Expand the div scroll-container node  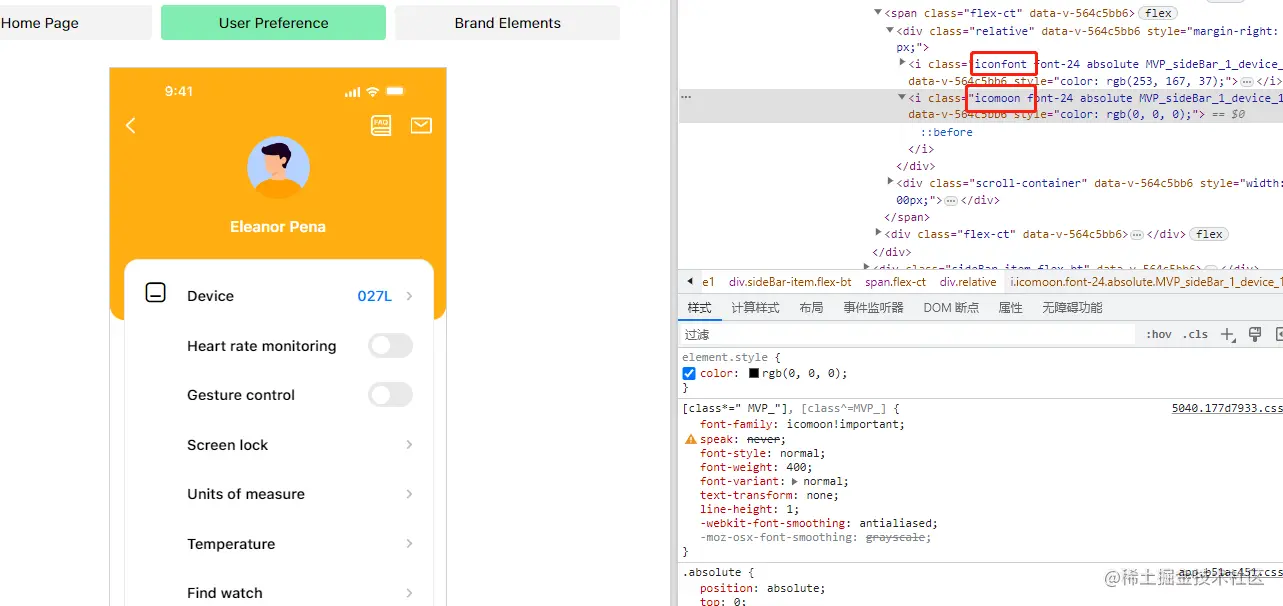(891, 183)
